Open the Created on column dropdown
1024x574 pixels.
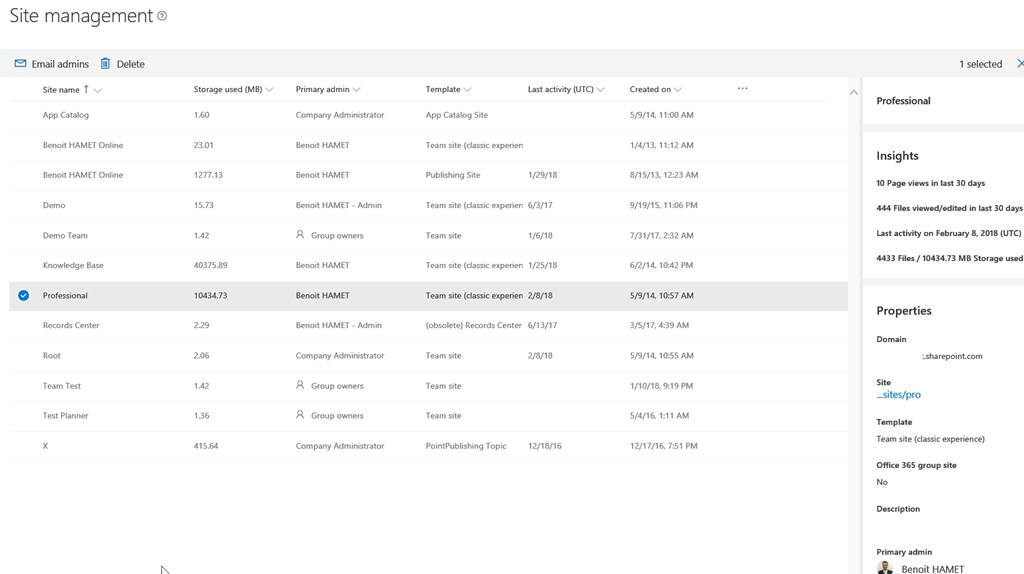click(678, 90)
